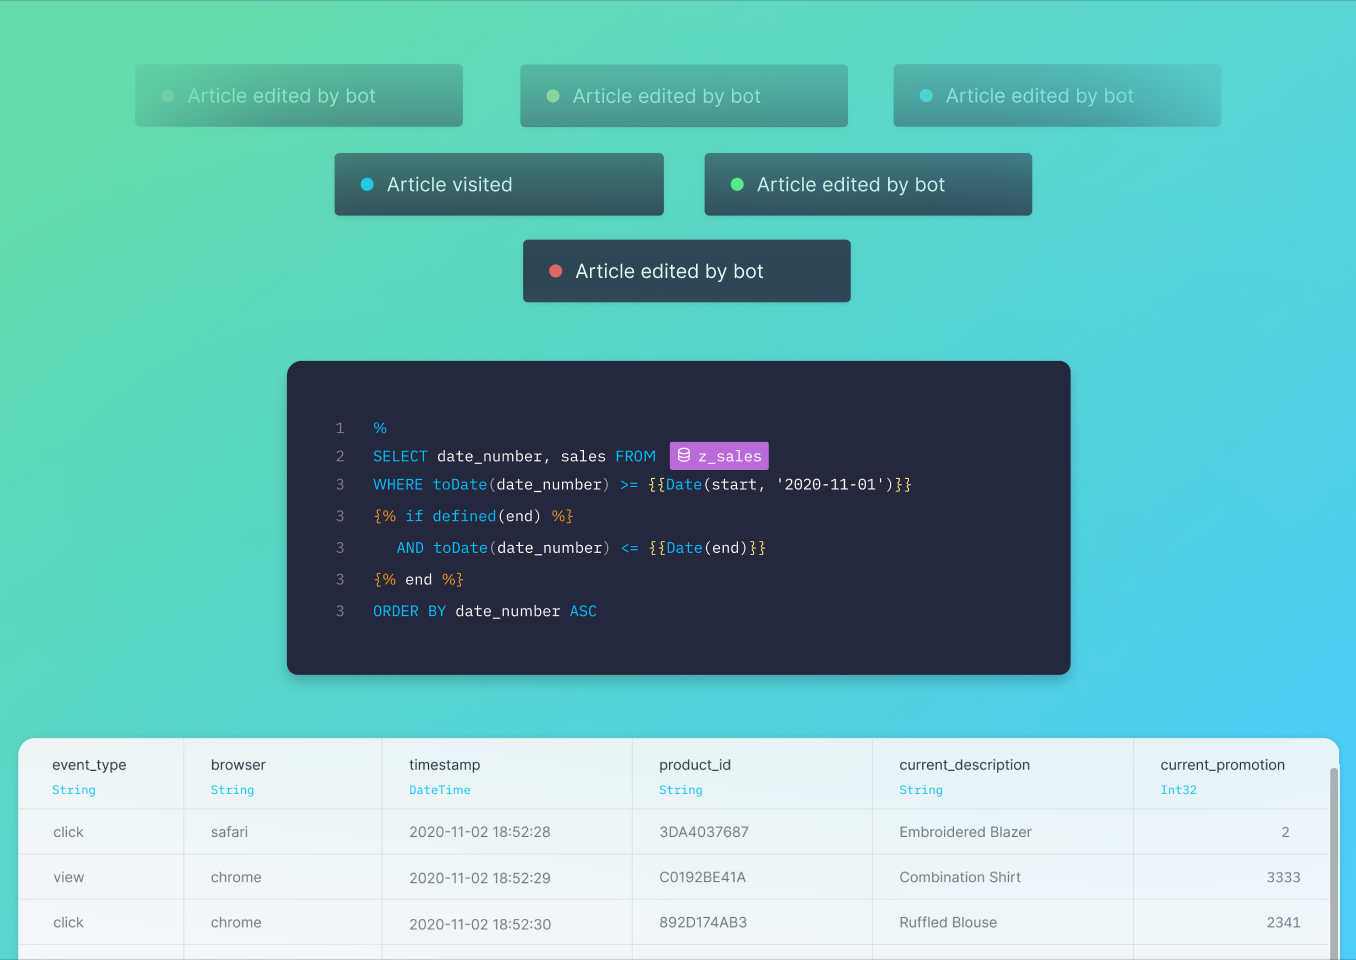Select the chrome cell in the Combination Shirt row
This screenshot has height=960, width=1356.
236,877
